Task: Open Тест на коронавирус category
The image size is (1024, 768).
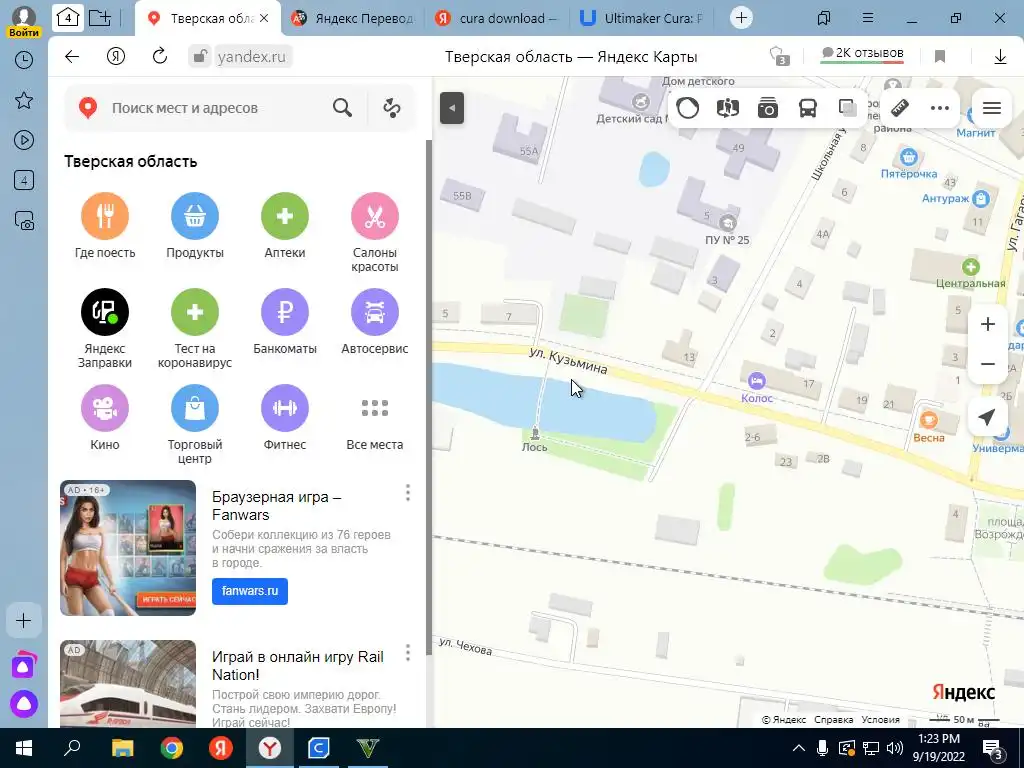Action: click(195, 329)
